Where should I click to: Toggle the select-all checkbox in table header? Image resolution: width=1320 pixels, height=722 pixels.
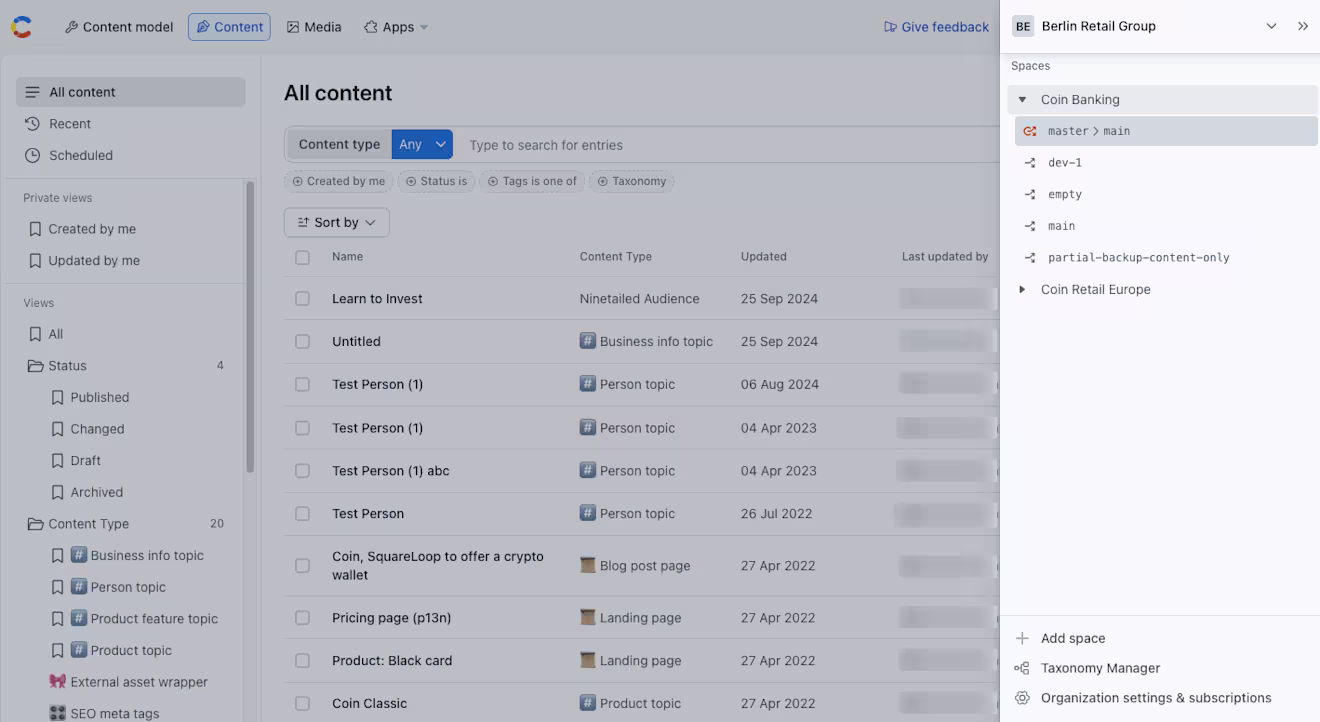302,257
